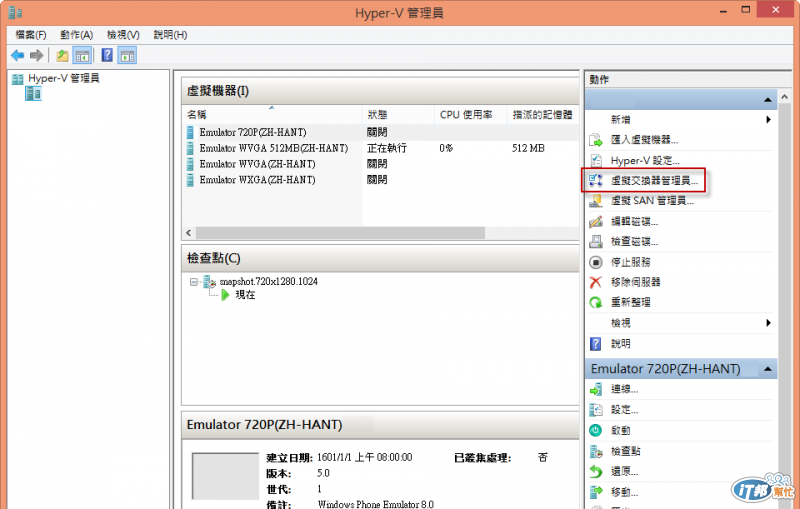The width and height of the screenshot is (800, 509).
Task: Click 重新整理 action text
Action: coord(631,302)
